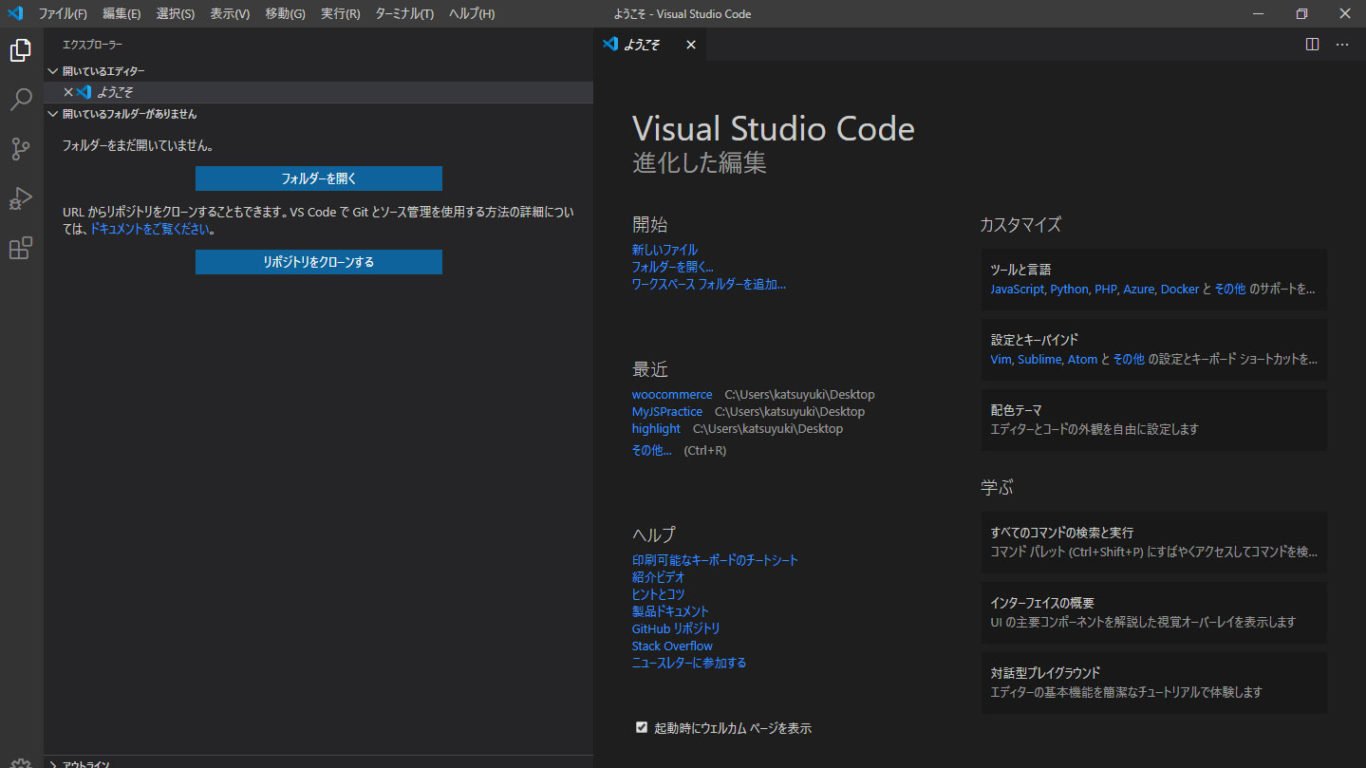1366x768 pixels.
Task: Click ワークスペース フォルダーを追加... link
Action: click(x=709, y=284)
